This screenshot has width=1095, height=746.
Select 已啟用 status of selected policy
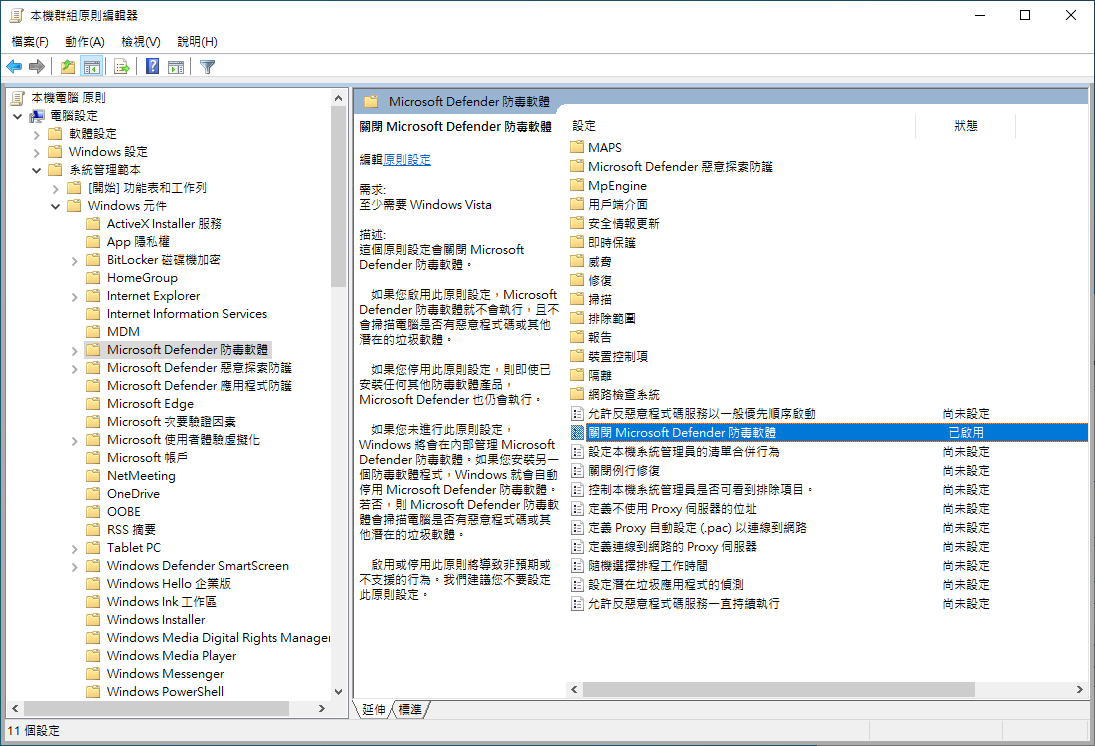click(966, 432)
